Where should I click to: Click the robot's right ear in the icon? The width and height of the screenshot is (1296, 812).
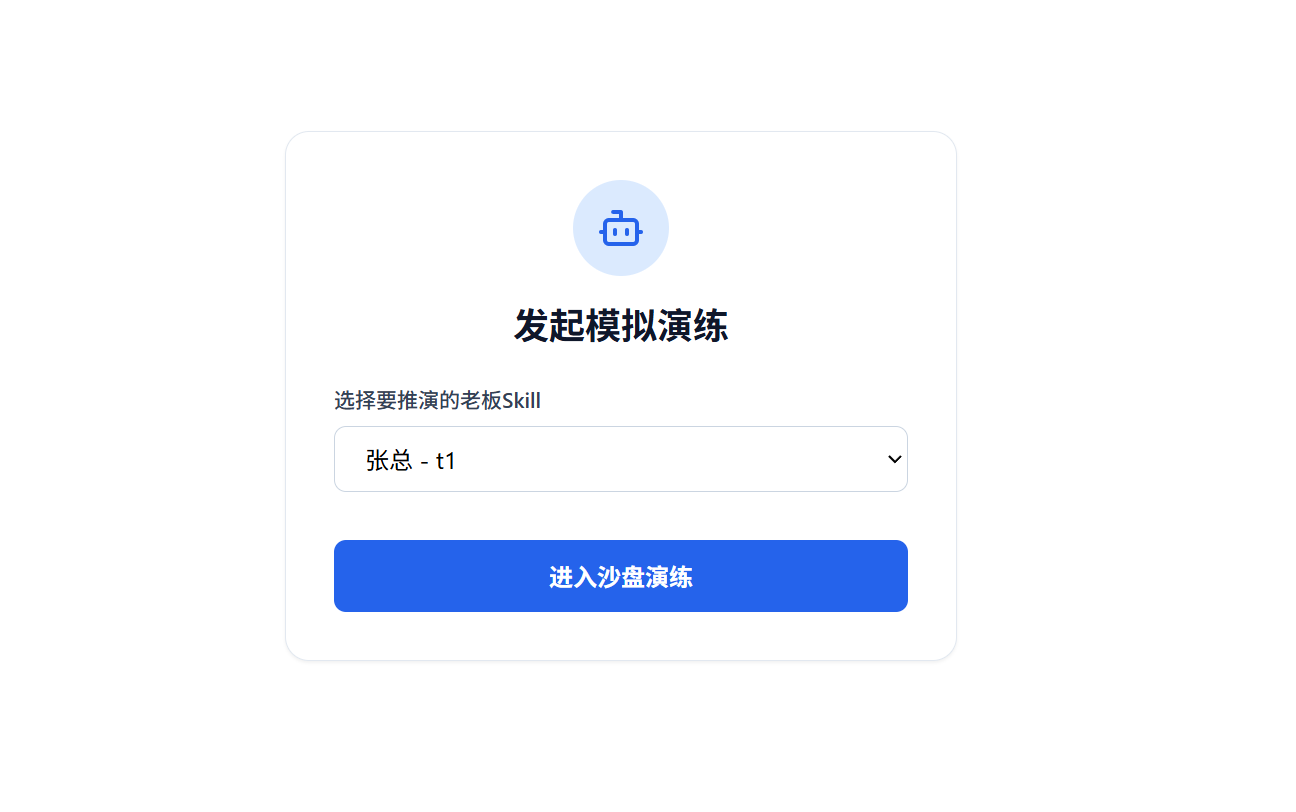click(x=640, y=232)
